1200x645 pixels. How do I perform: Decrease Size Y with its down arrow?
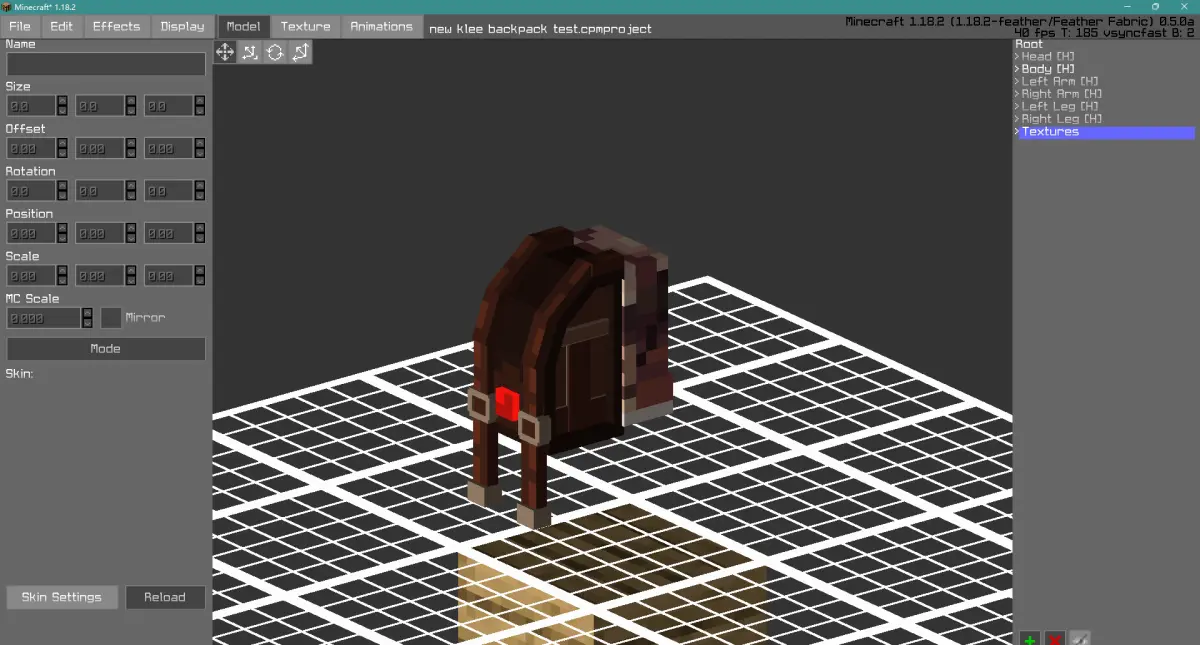tap(131, 111)
